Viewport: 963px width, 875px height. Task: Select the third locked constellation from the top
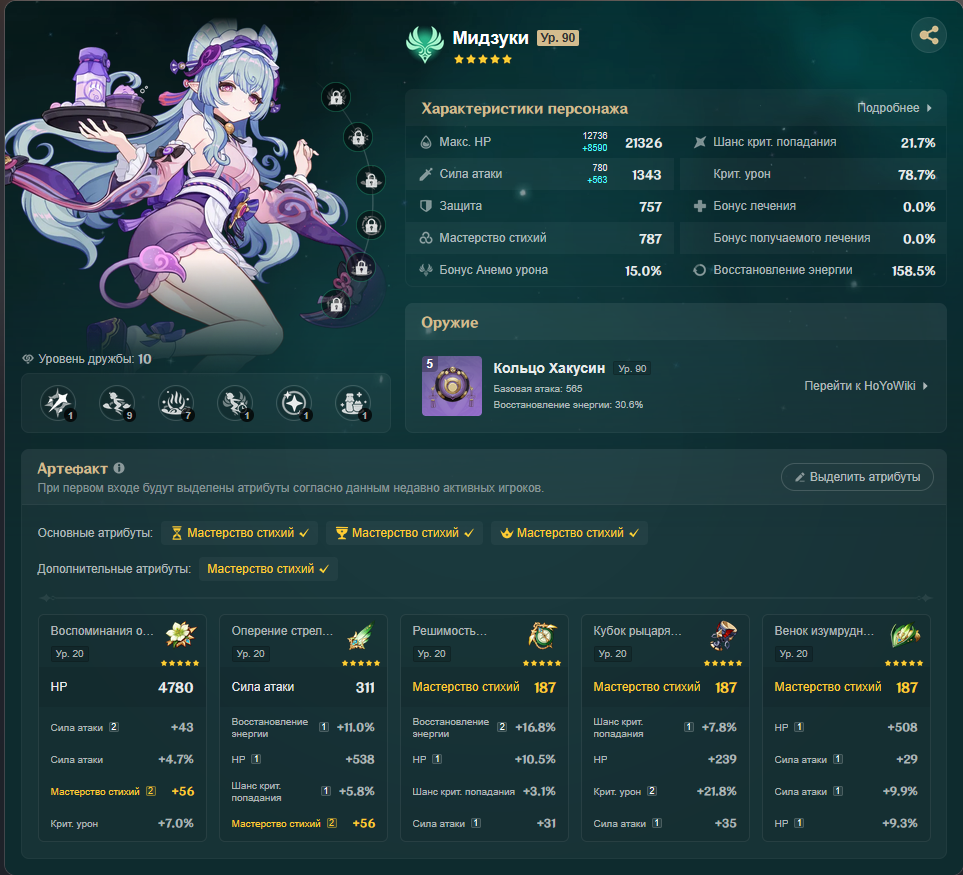coord(371,181)
